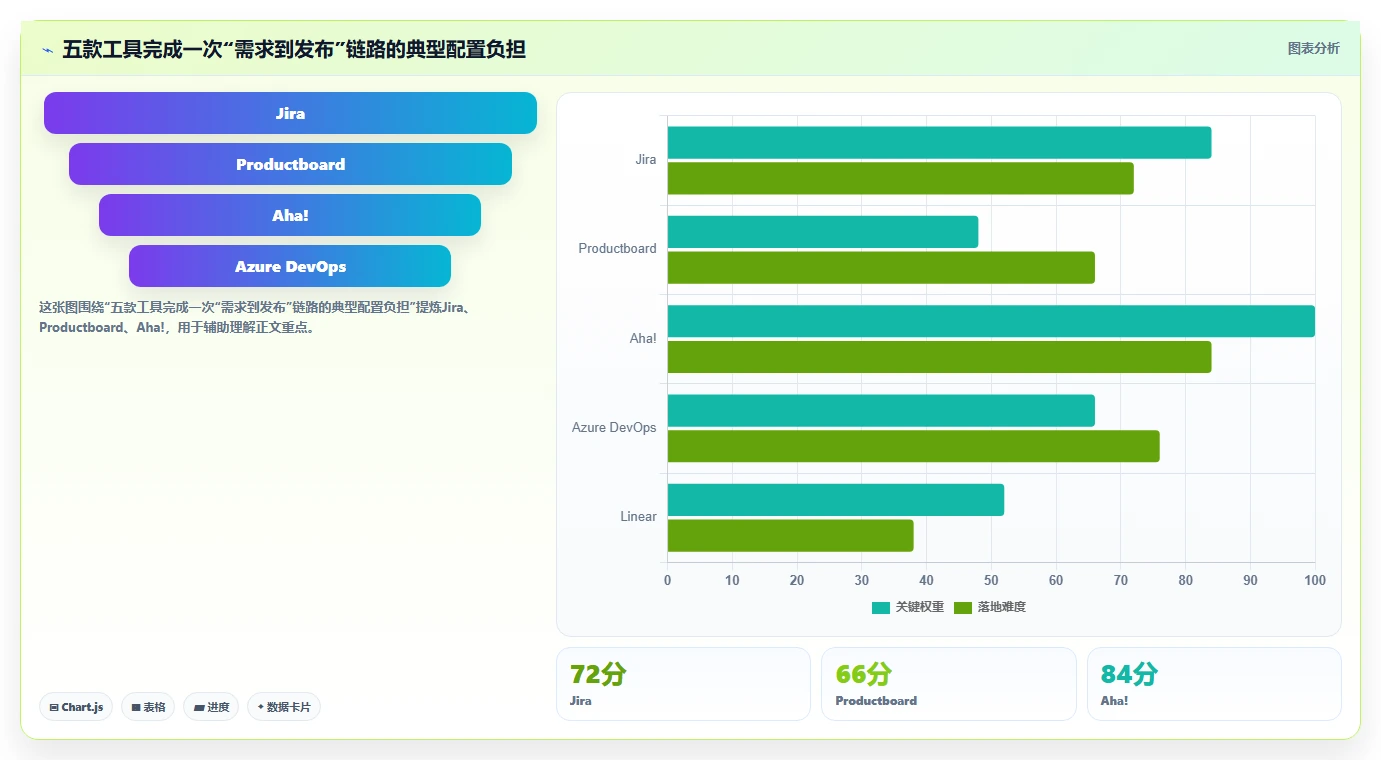Click the 关键权重 legend label

[920, 607]
